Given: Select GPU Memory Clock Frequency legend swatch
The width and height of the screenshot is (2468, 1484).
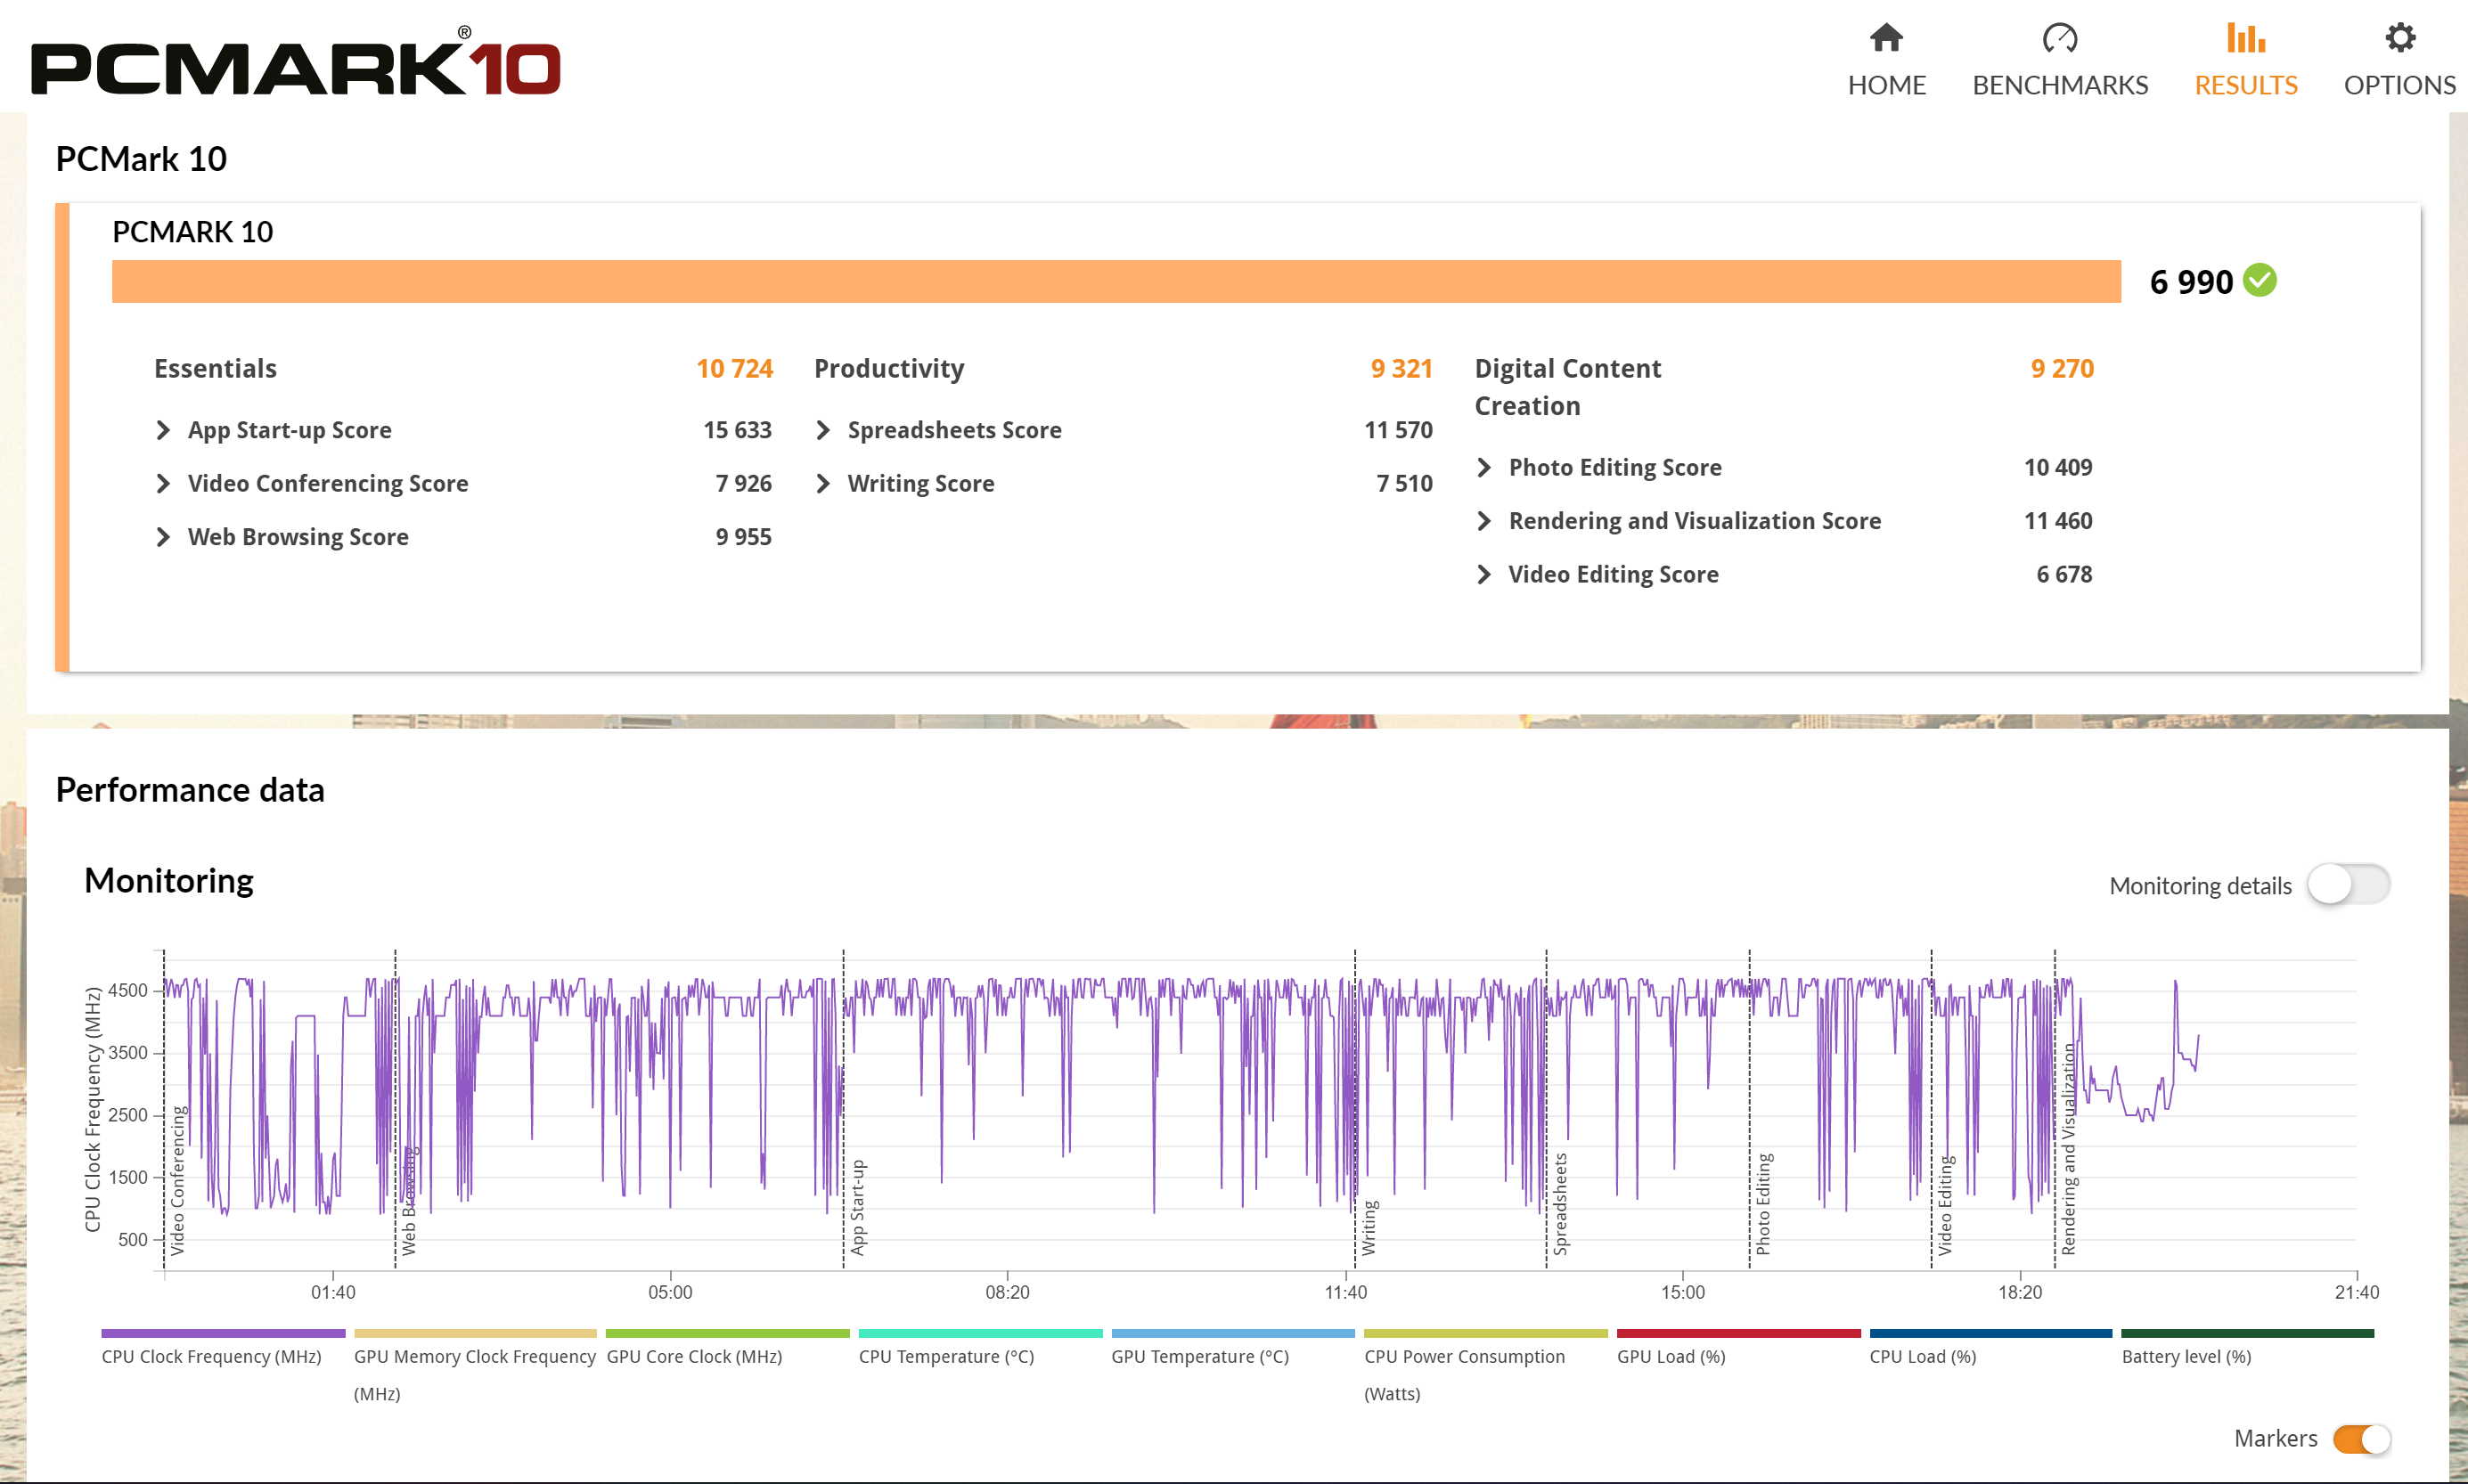Looking at the screenshot, I should point(475,1333).
